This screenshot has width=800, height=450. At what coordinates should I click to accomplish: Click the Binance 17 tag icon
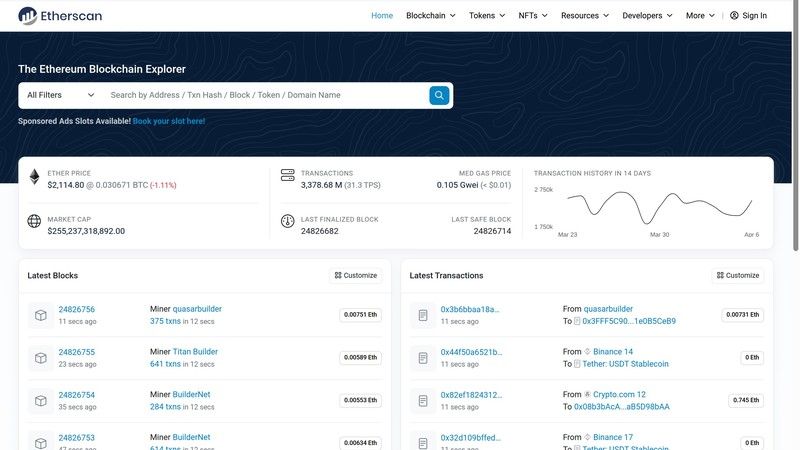[x=587, y=437]
